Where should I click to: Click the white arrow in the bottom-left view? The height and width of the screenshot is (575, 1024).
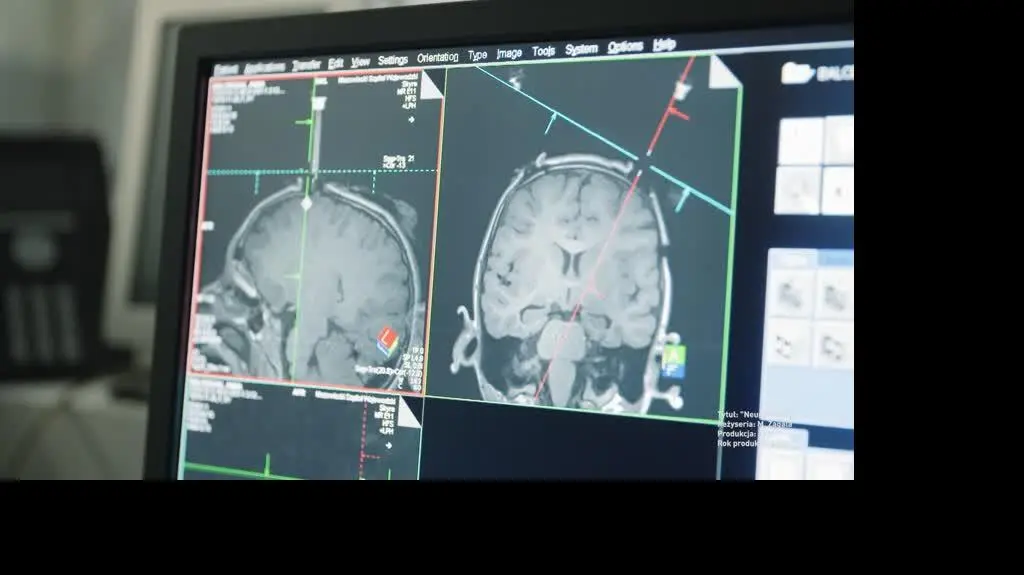click(x=389, y=446)
